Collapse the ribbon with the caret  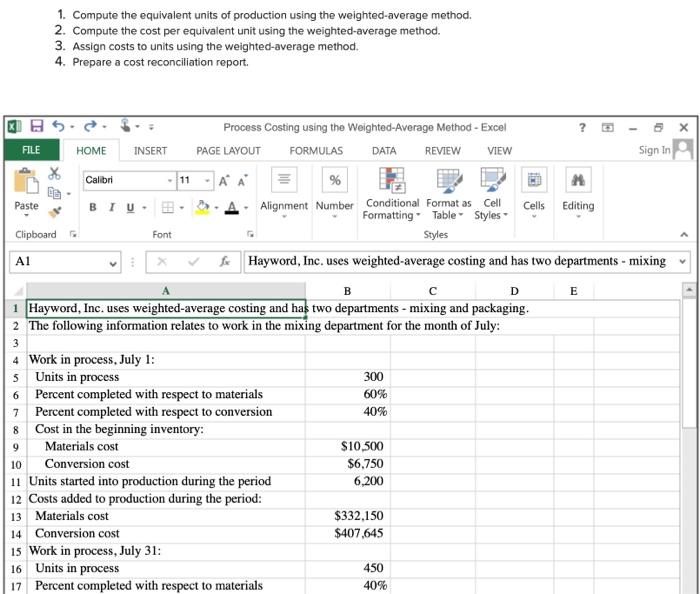coord(684,234)
